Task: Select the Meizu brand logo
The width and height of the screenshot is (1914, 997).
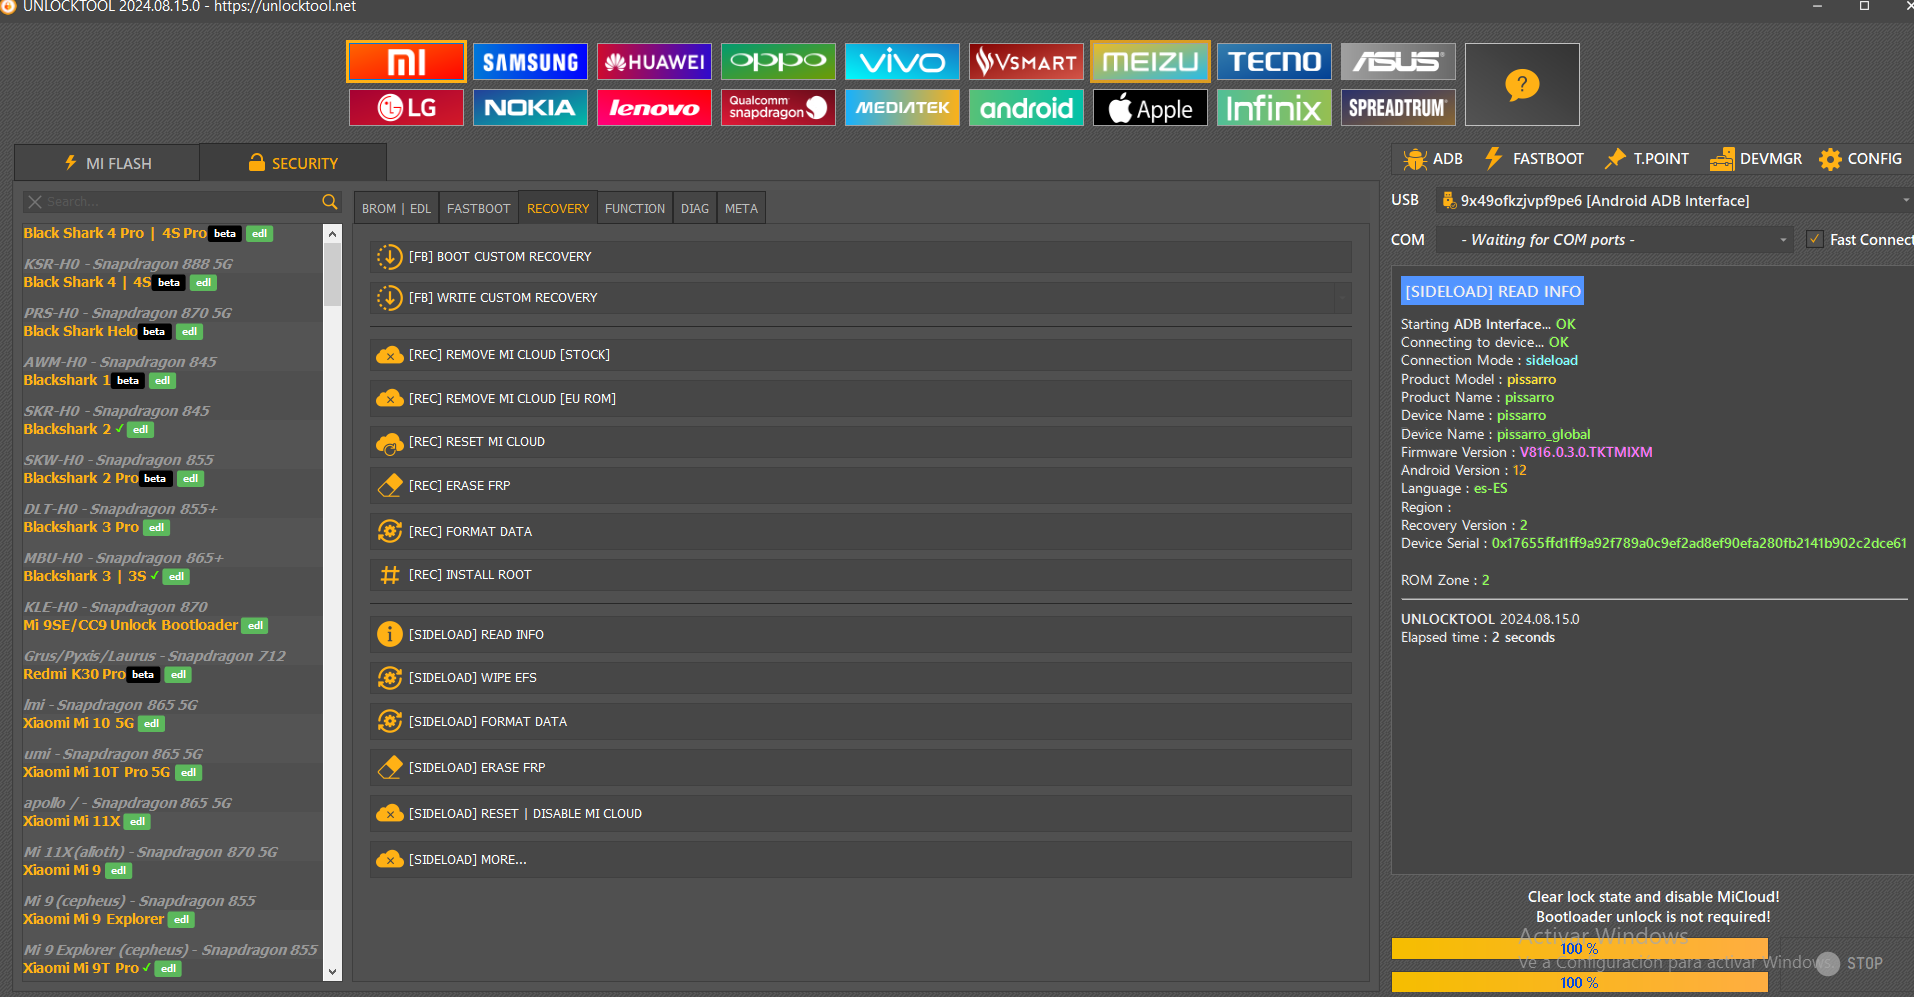Action: pyautogui.click(x=1150, y=62)
